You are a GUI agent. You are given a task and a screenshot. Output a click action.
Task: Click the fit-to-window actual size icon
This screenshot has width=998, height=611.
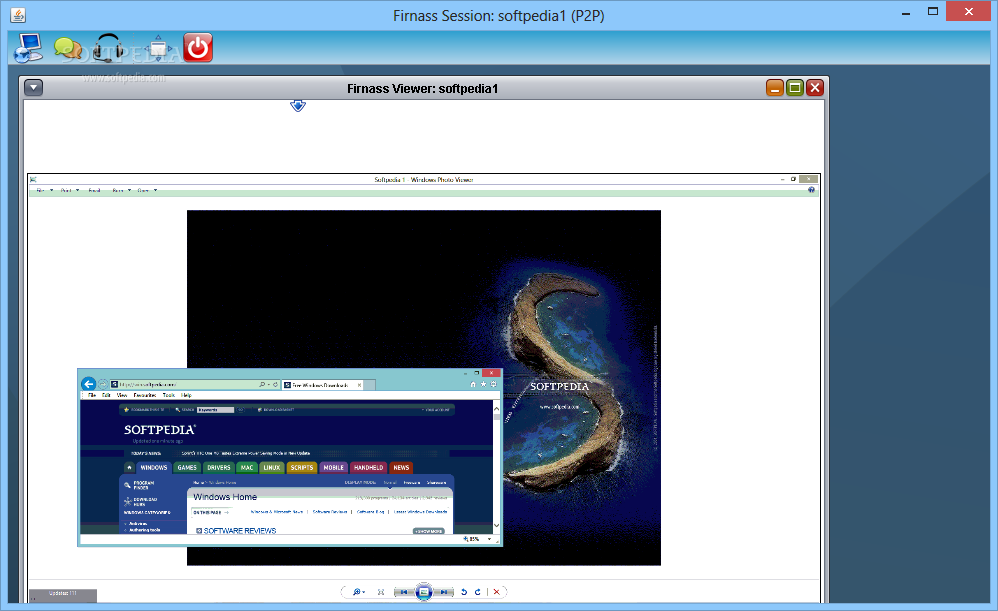(x=381, y=592)
